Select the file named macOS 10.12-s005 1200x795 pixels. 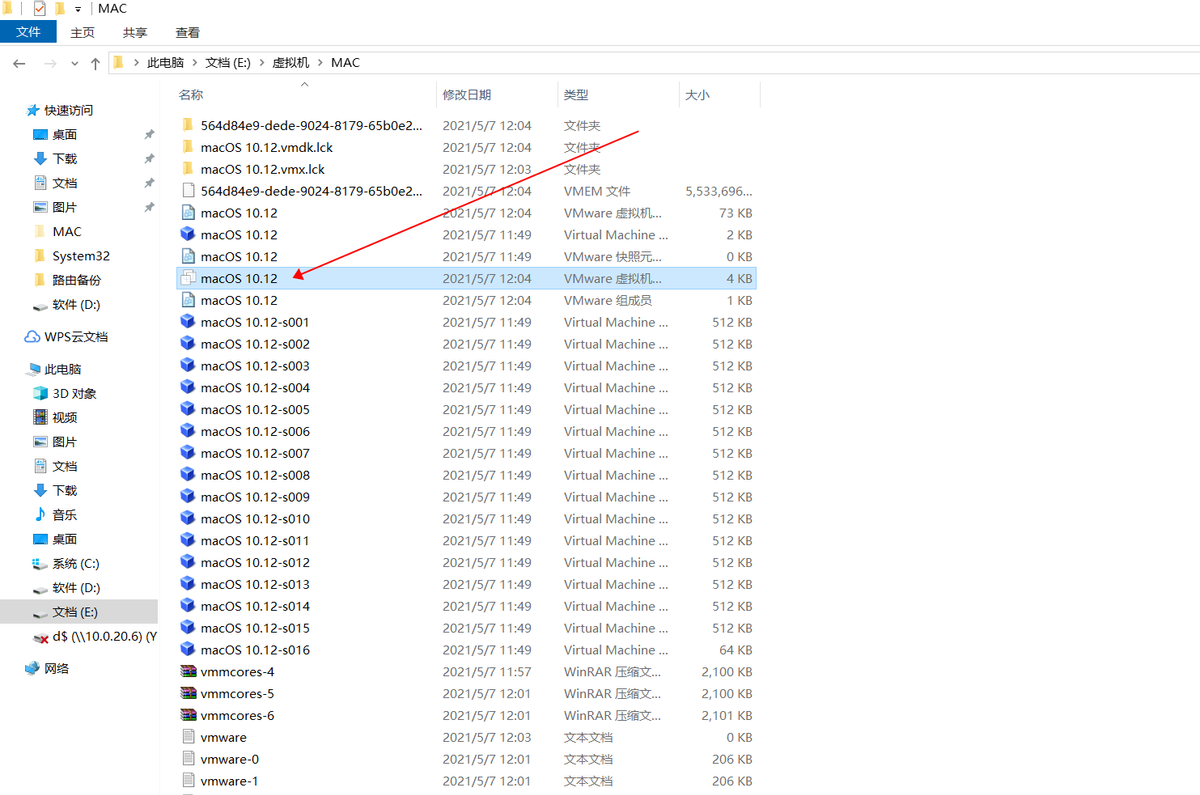[x=255, y=409]
